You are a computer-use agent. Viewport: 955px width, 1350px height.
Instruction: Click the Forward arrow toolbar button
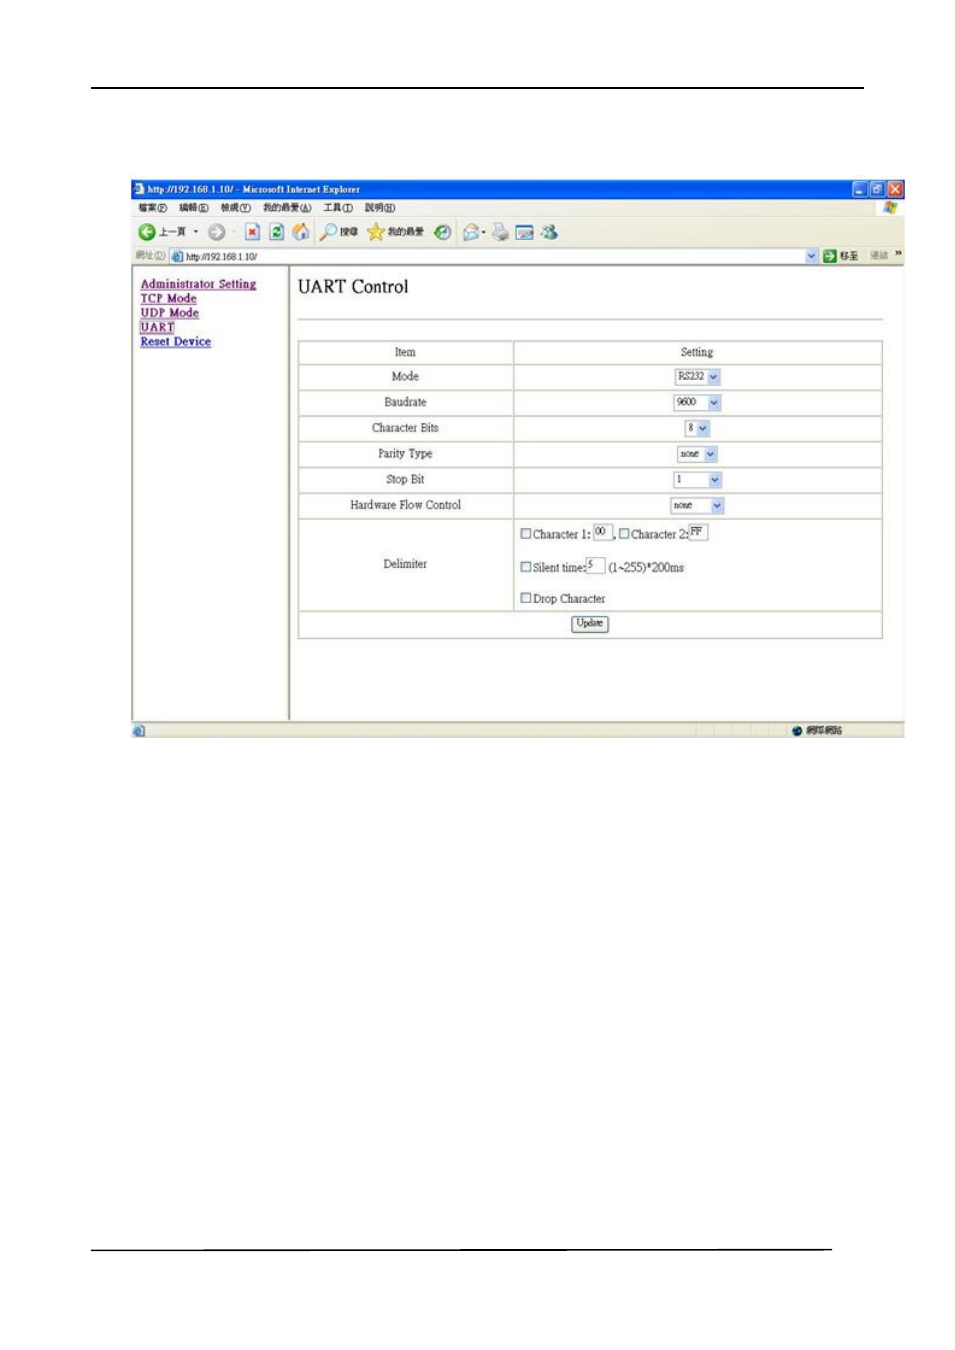pyautogui.click(x=216, y=232)
